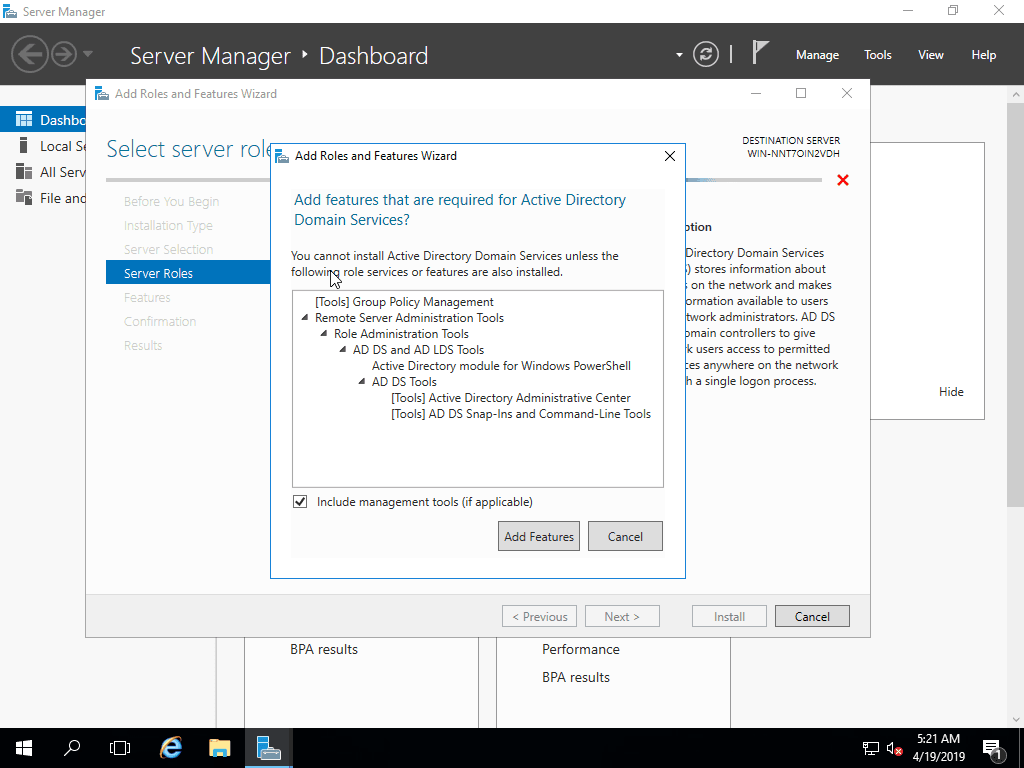
Task: Click the BPA results link under Performance
Action: coord(576,677)
